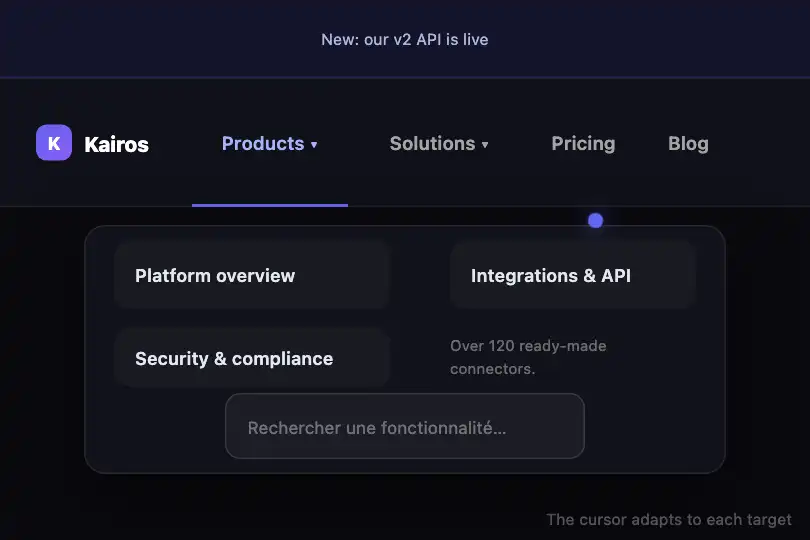
Task: Click the Kairos brand name
Action: point(116,144)
